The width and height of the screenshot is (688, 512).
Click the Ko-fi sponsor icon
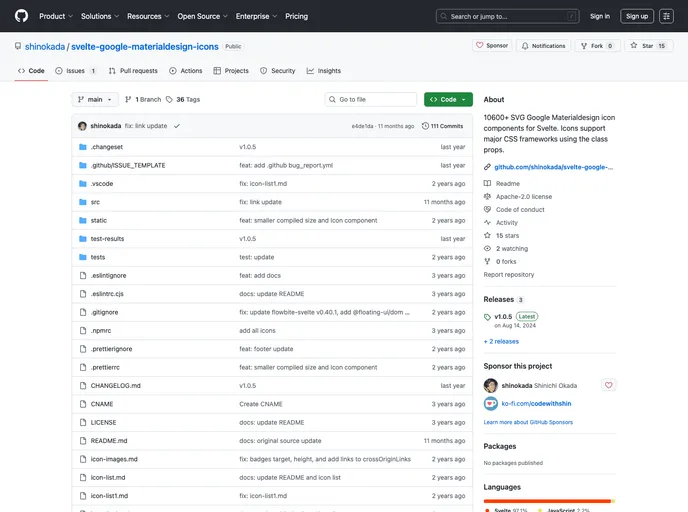(x=490, y=404)
